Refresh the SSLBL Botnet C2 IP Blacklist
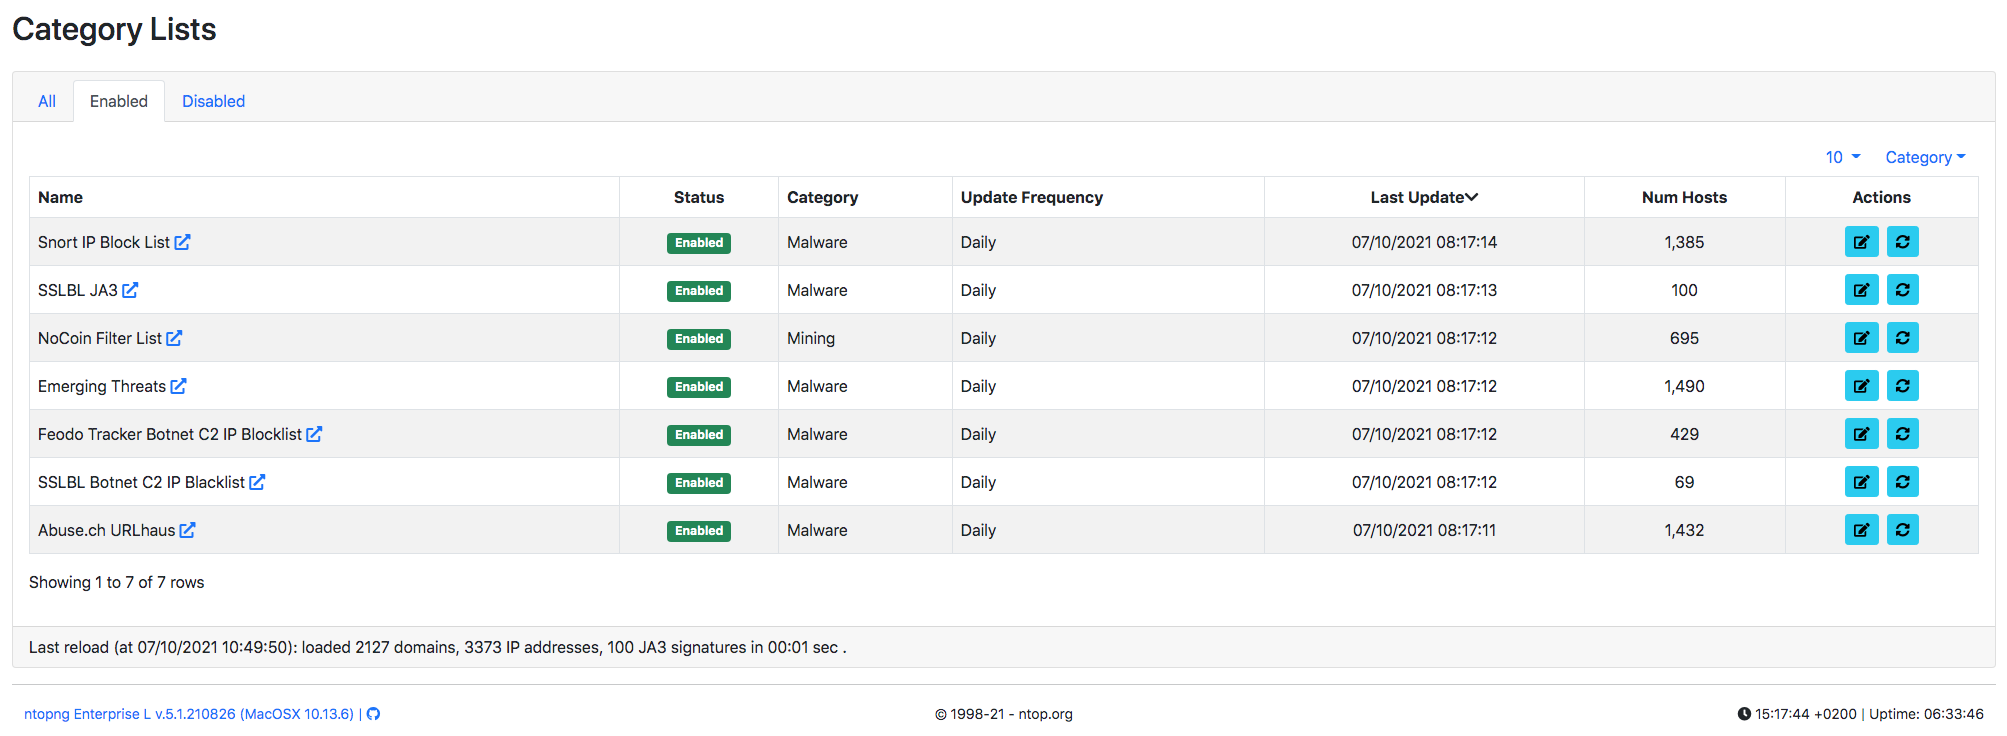2007x736 pixels. 1902,482
